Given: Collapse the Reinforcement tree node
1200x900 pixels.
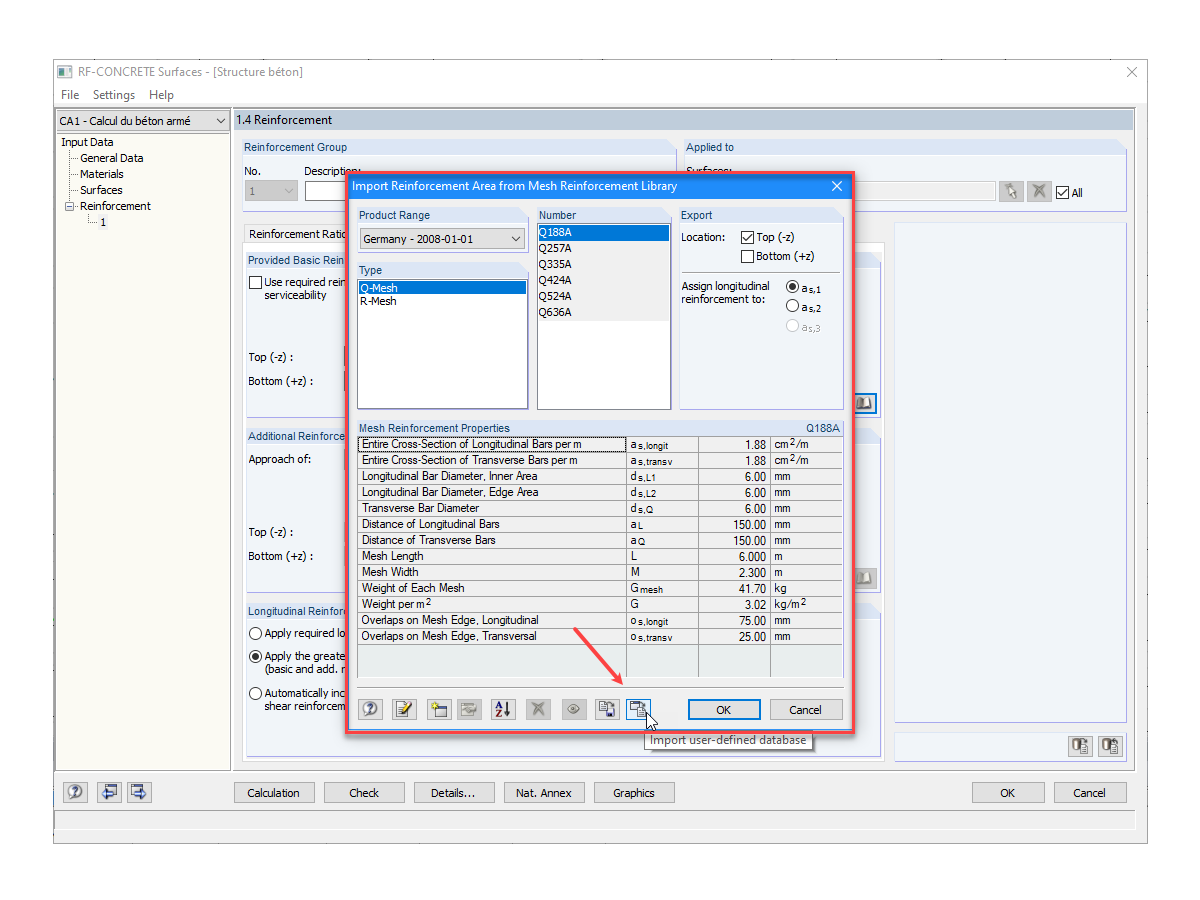Looking at the screenshot, I should (70, 206).
